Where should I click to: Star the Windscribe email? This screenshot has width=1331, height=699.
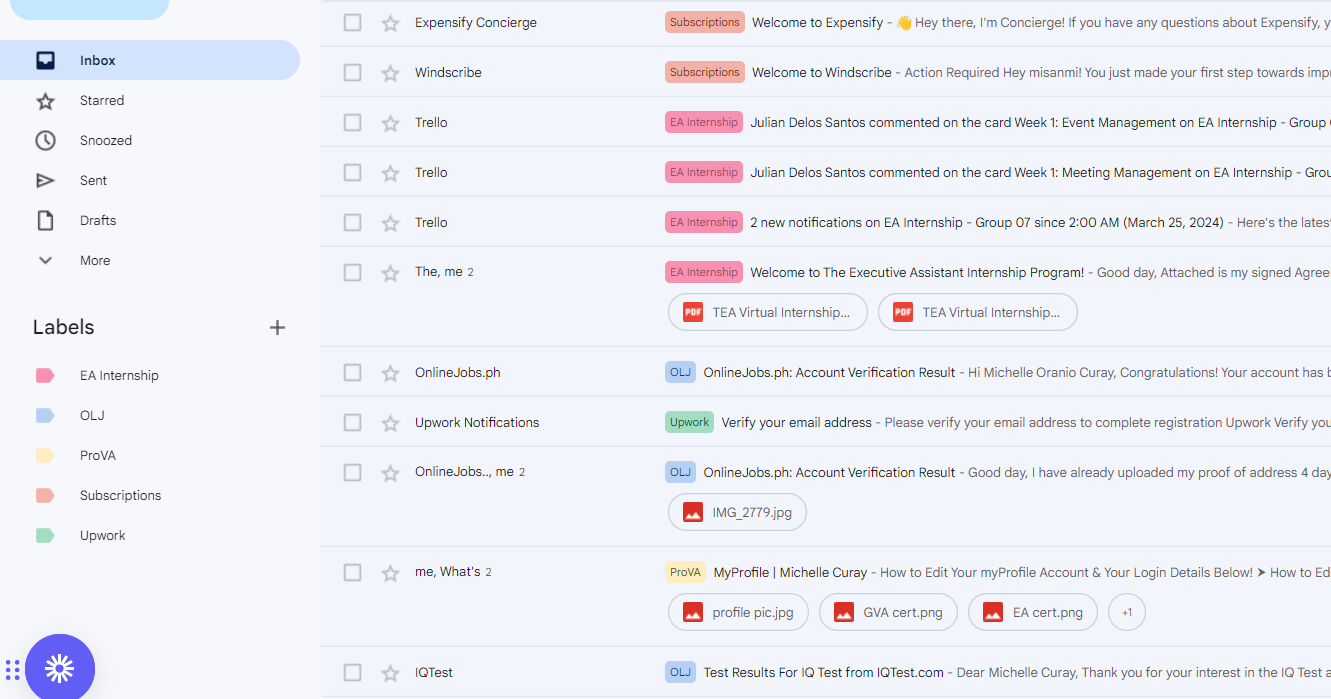(x=390, y=72)
